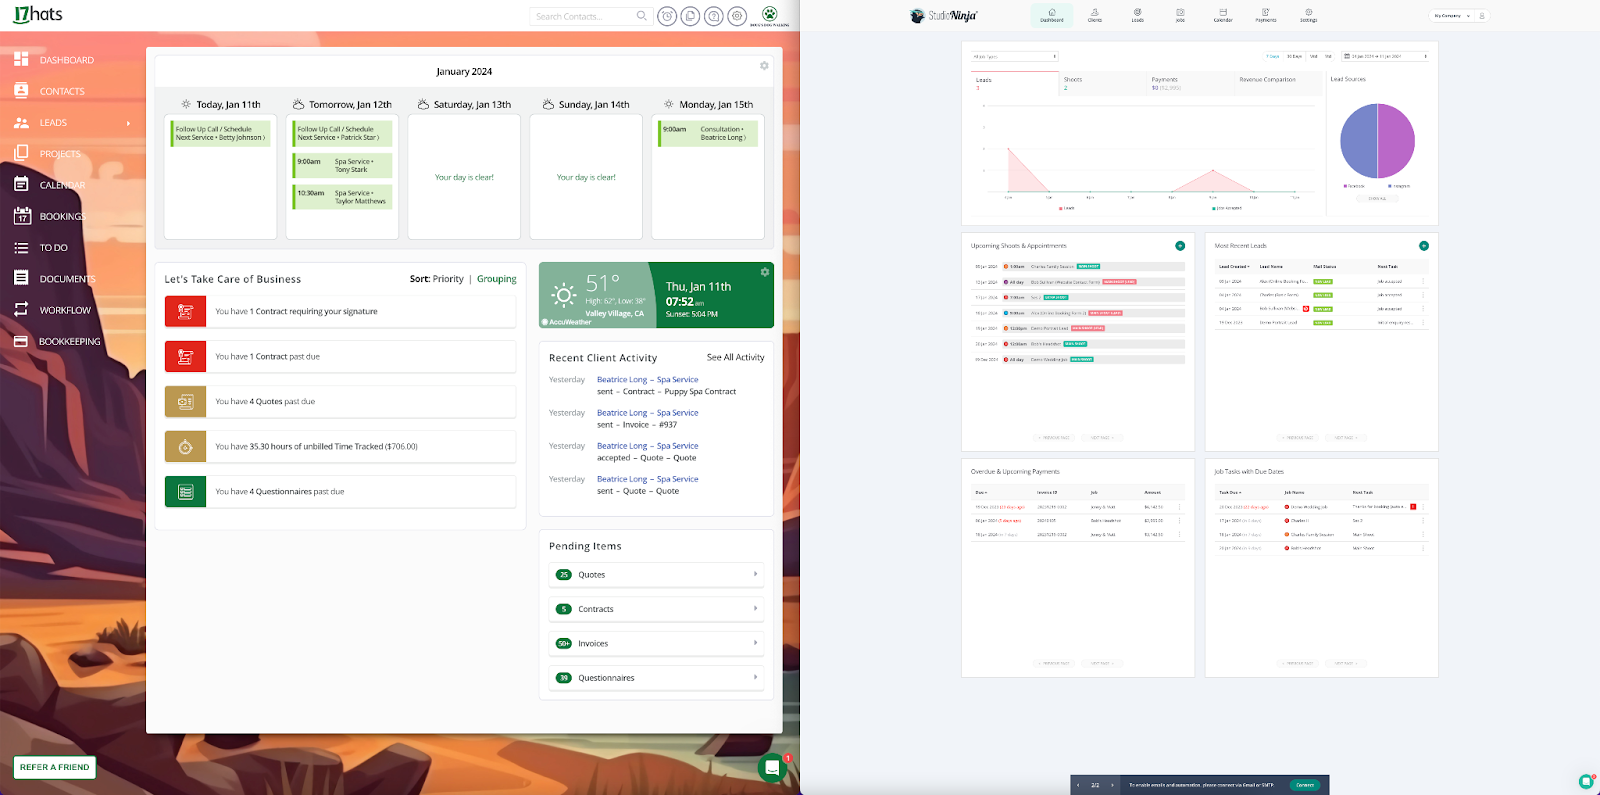Click Next Page in Upcoming Shoots & Appointments
Viewport: 1600px width, 795px height.
click(1102, 438)
